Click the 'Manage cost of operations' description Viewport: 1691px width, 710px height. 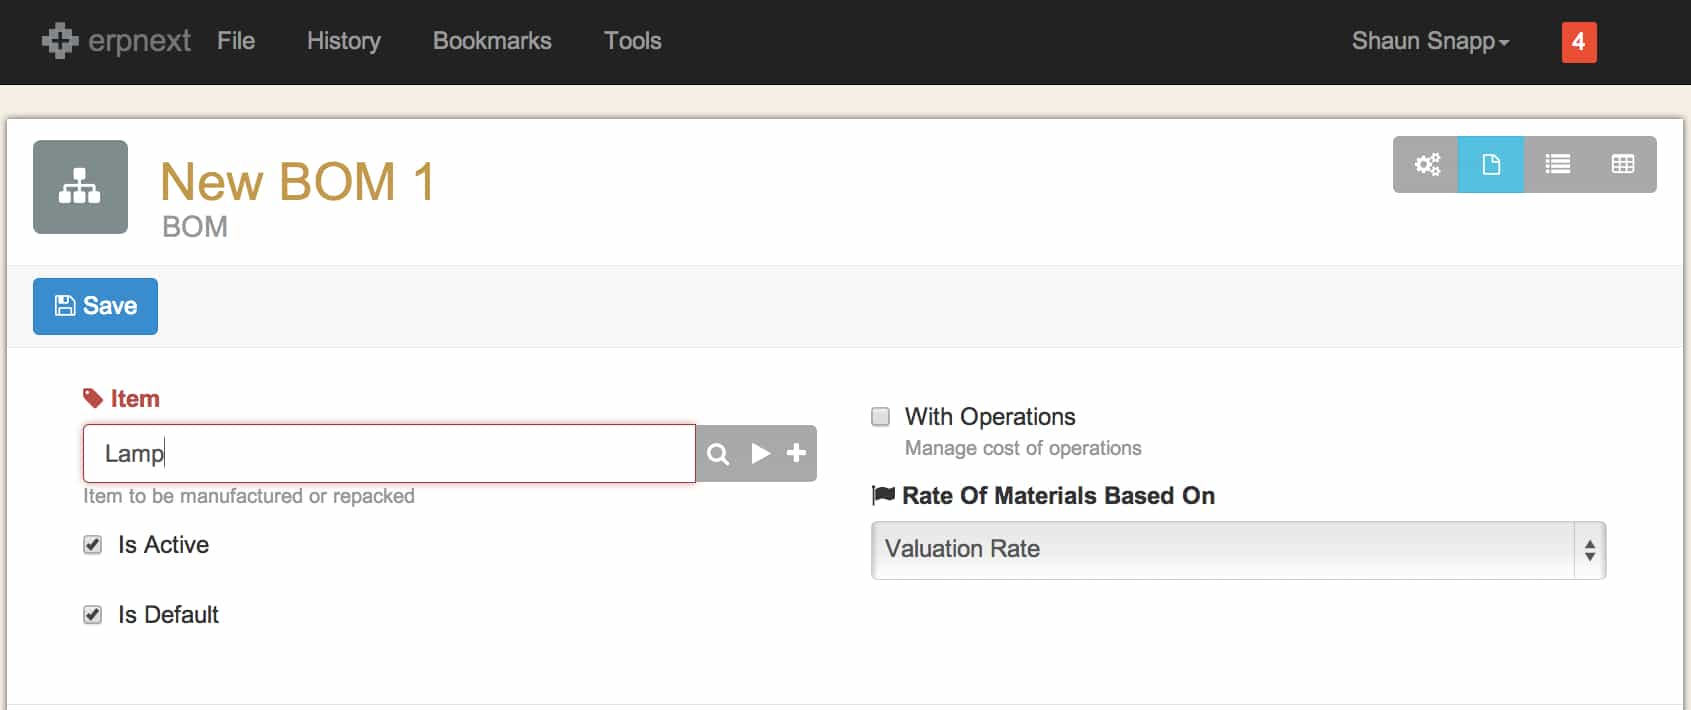coord(1023,448)
